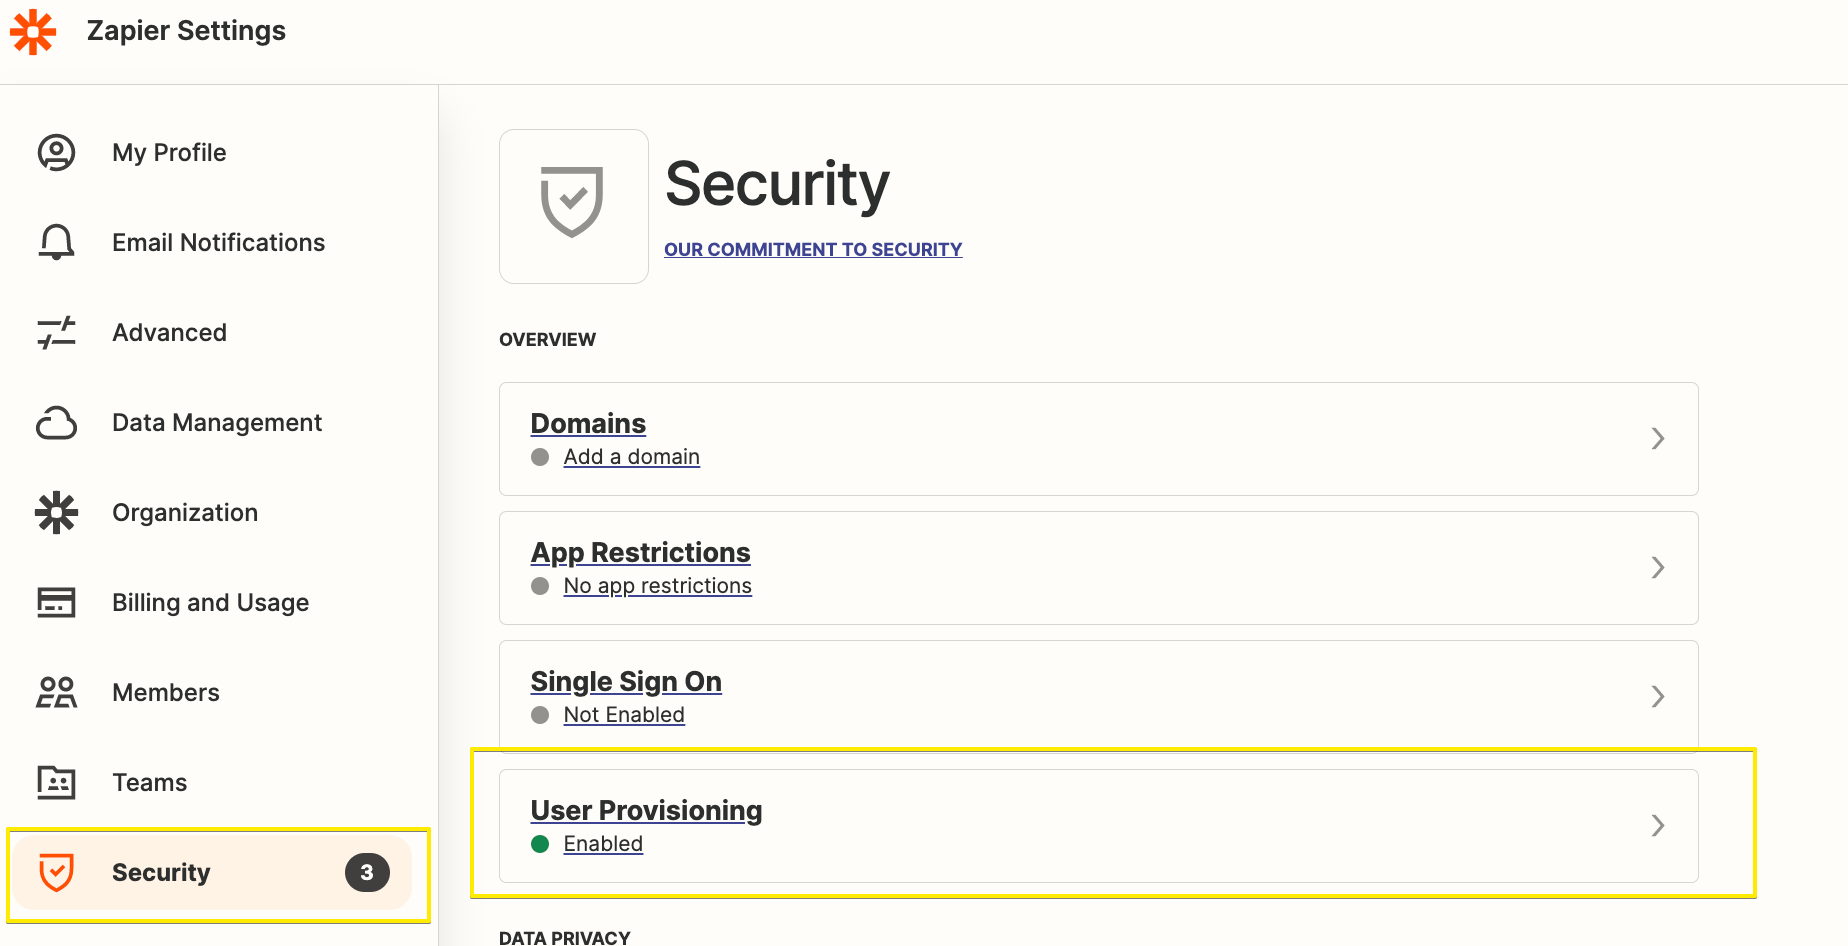Image resolution: width=1848 pixels, height=946 pixels.
Task: Click the Advanced sliders icon
Action: tap(56, 332)
